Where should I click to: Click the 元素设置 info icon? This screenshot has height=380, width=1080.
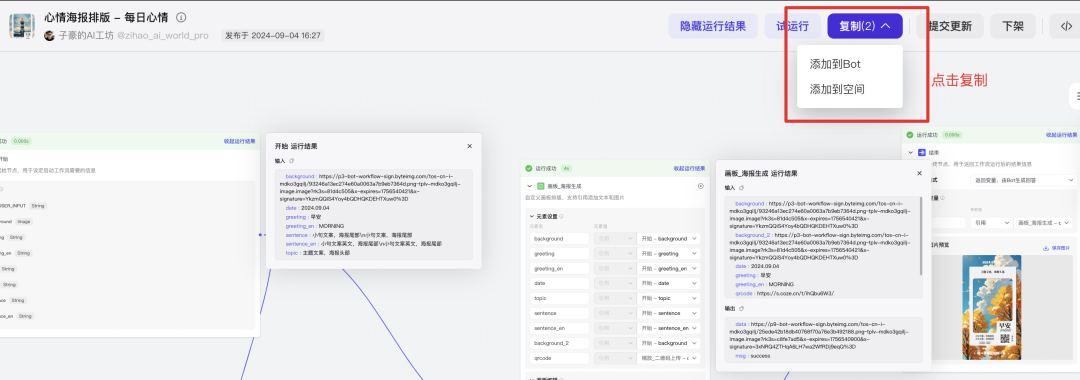(x=561, y=216)
